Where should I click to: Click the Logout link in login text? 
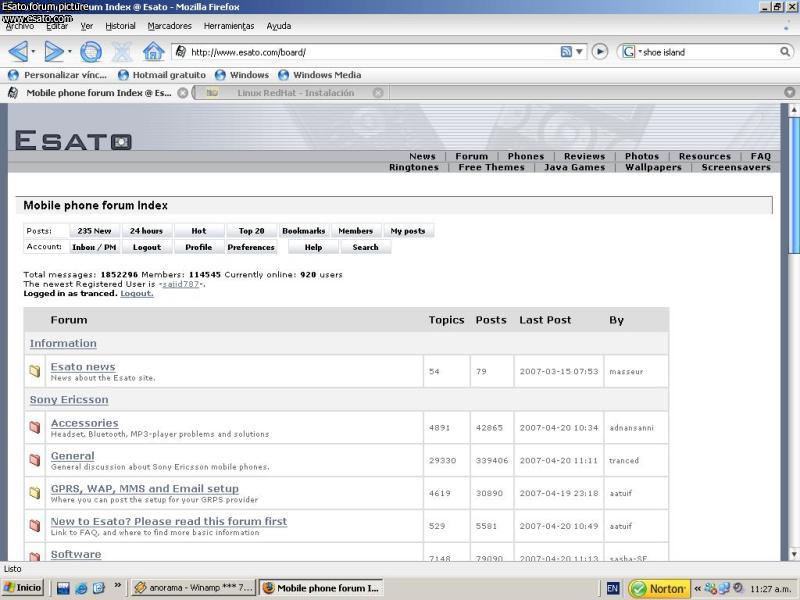coord(137,293)
